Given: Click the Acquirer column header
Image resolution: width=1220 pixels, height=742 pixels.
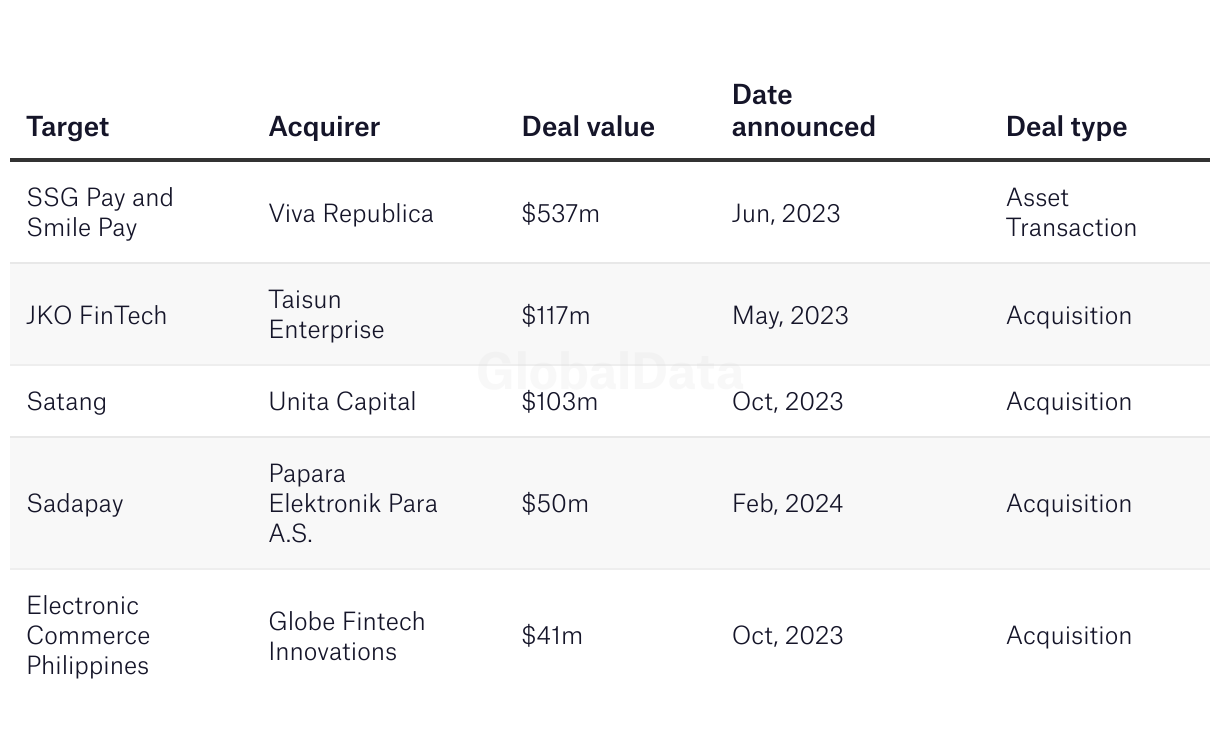Looking at the screenshot, I should 324,127.
